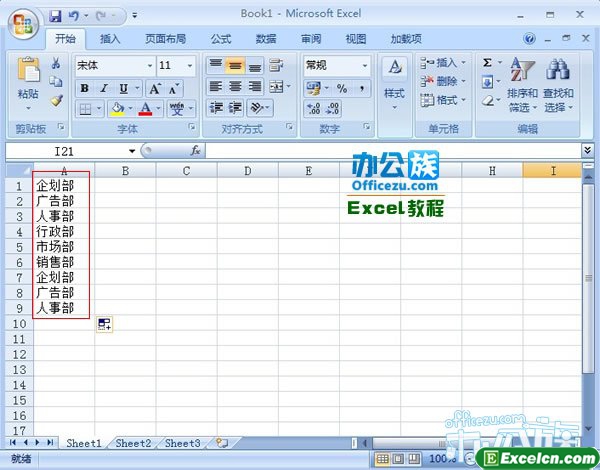Open 排序和筛选 sort filter tool
The image size is (600, 470).
pos(522,85)
